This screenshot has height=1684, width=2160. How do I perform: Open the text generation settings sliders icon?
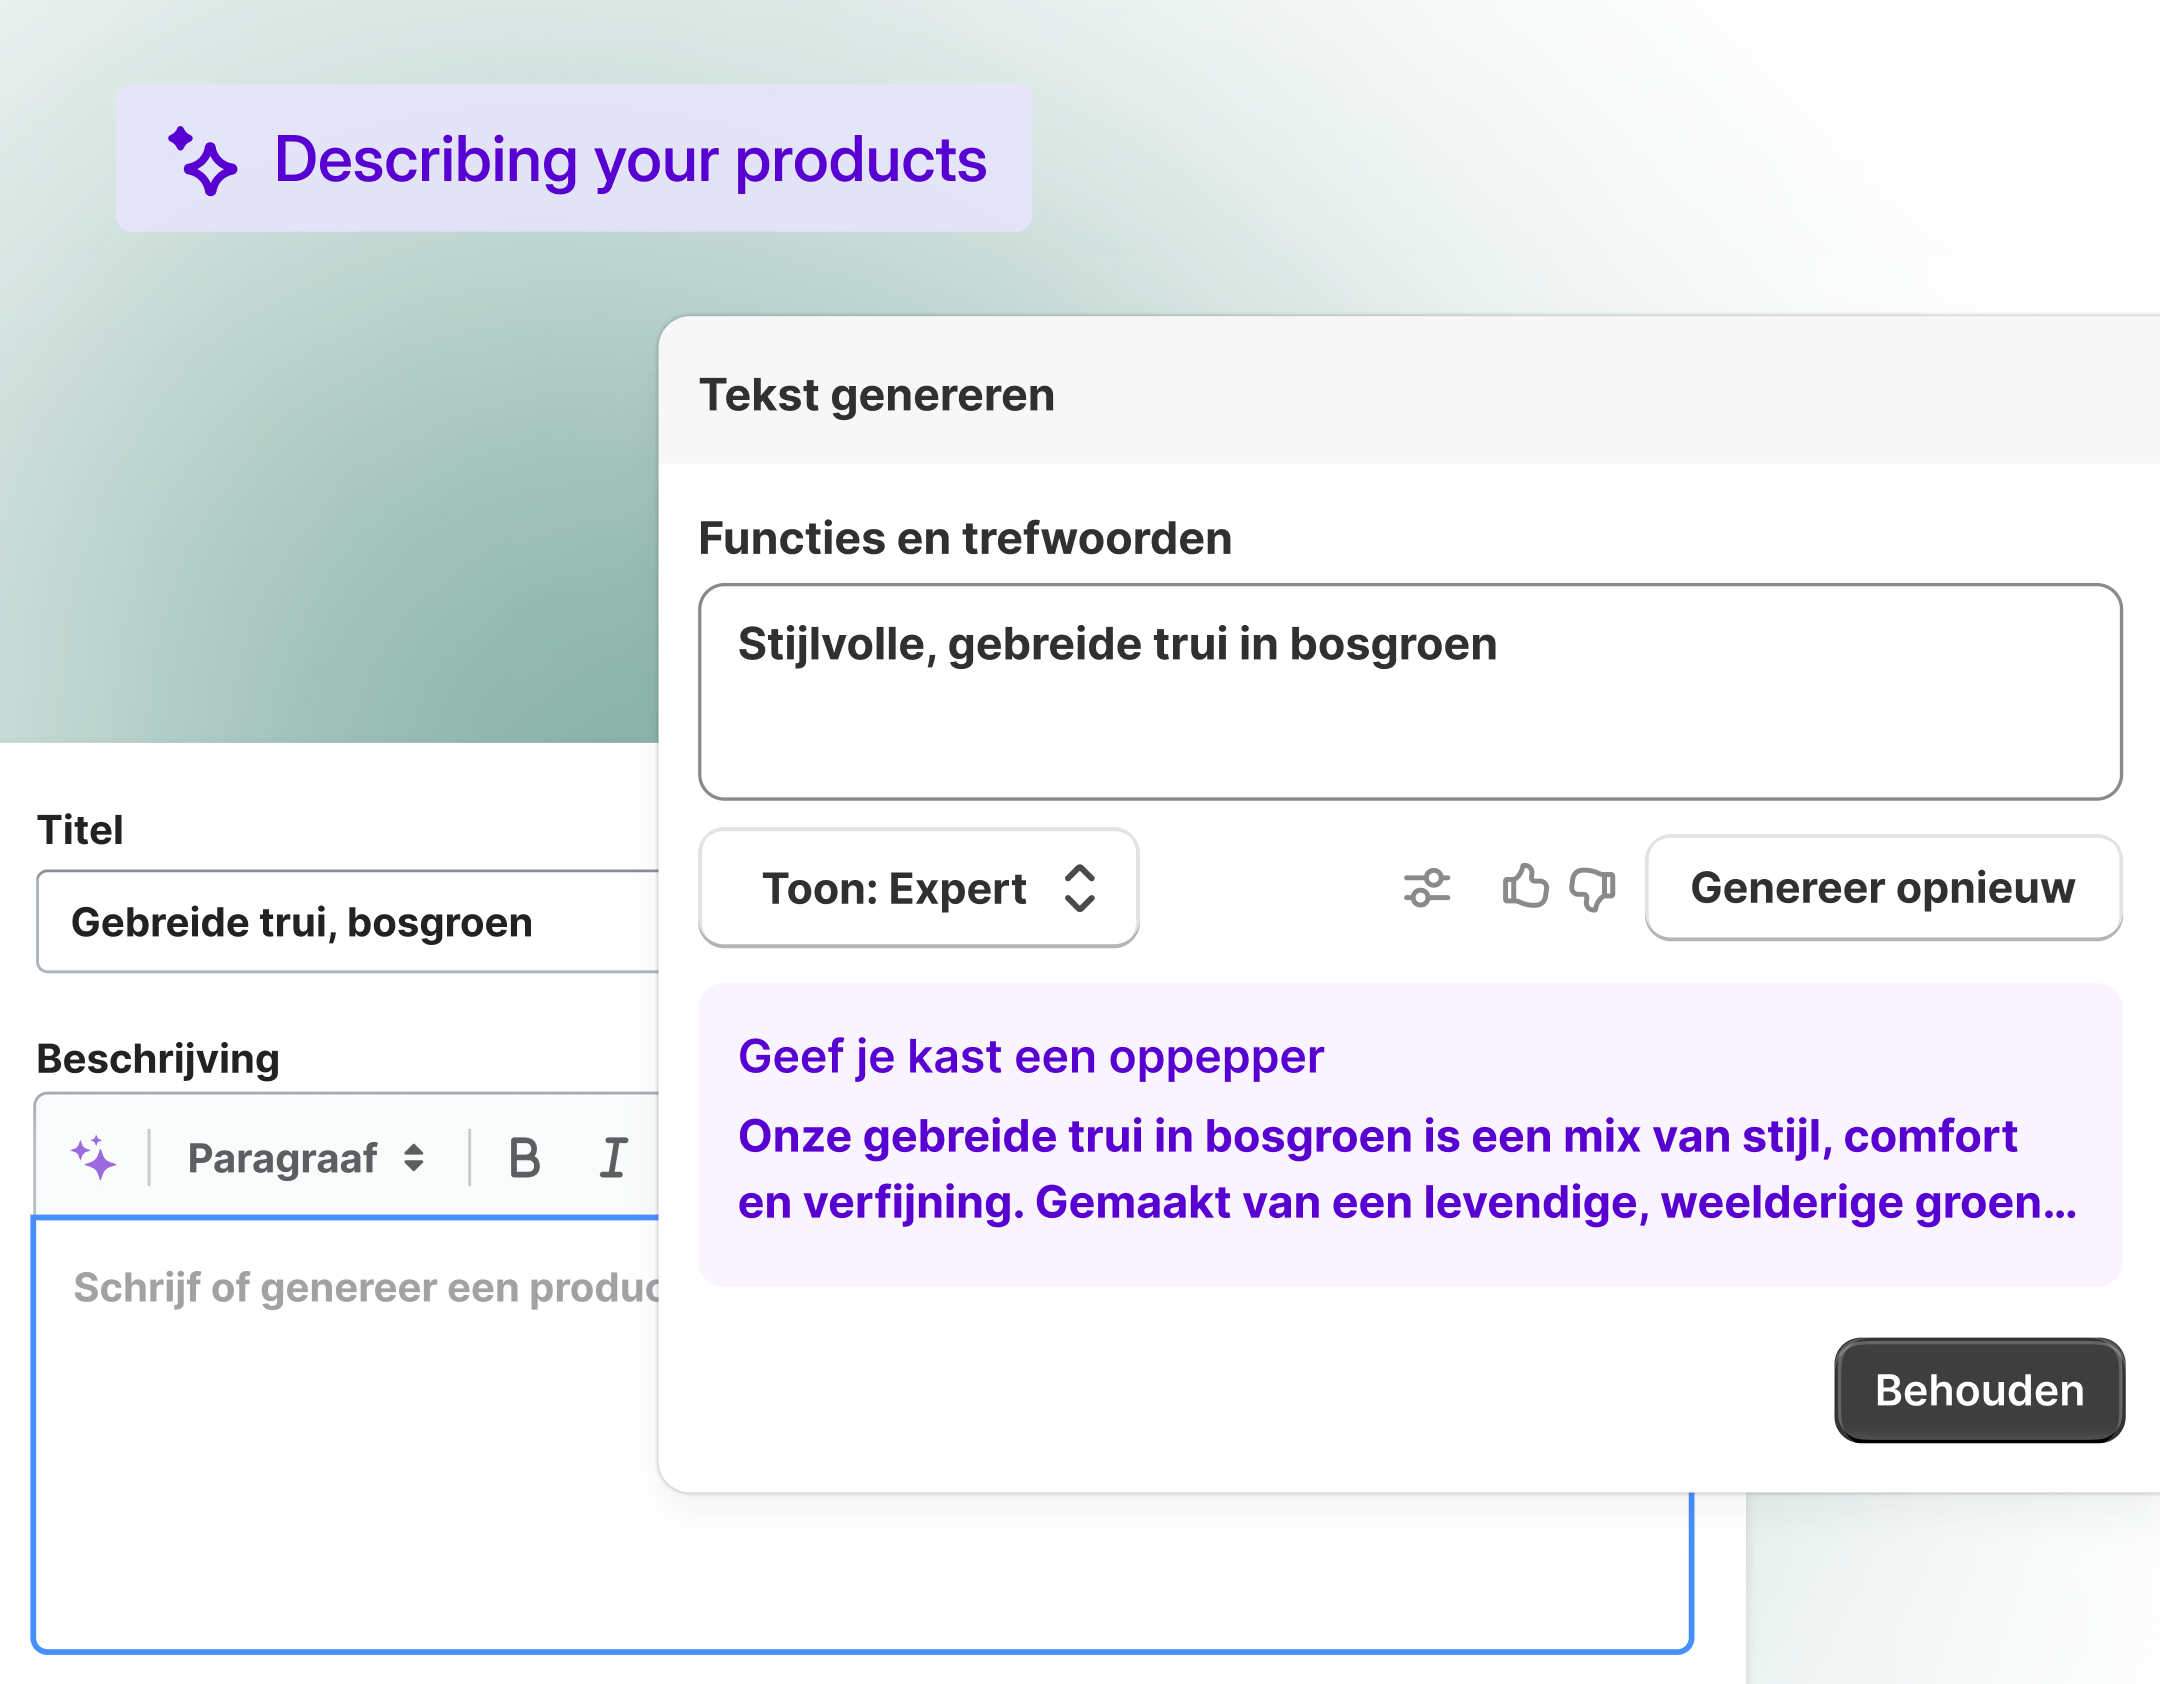1426,887
